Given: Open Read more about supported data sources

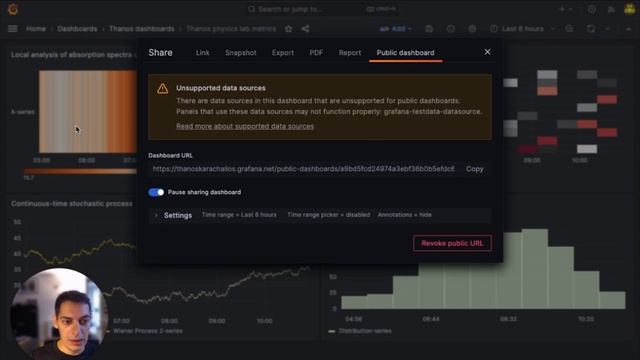Looking at the screenshot, I should pos(245,126).
